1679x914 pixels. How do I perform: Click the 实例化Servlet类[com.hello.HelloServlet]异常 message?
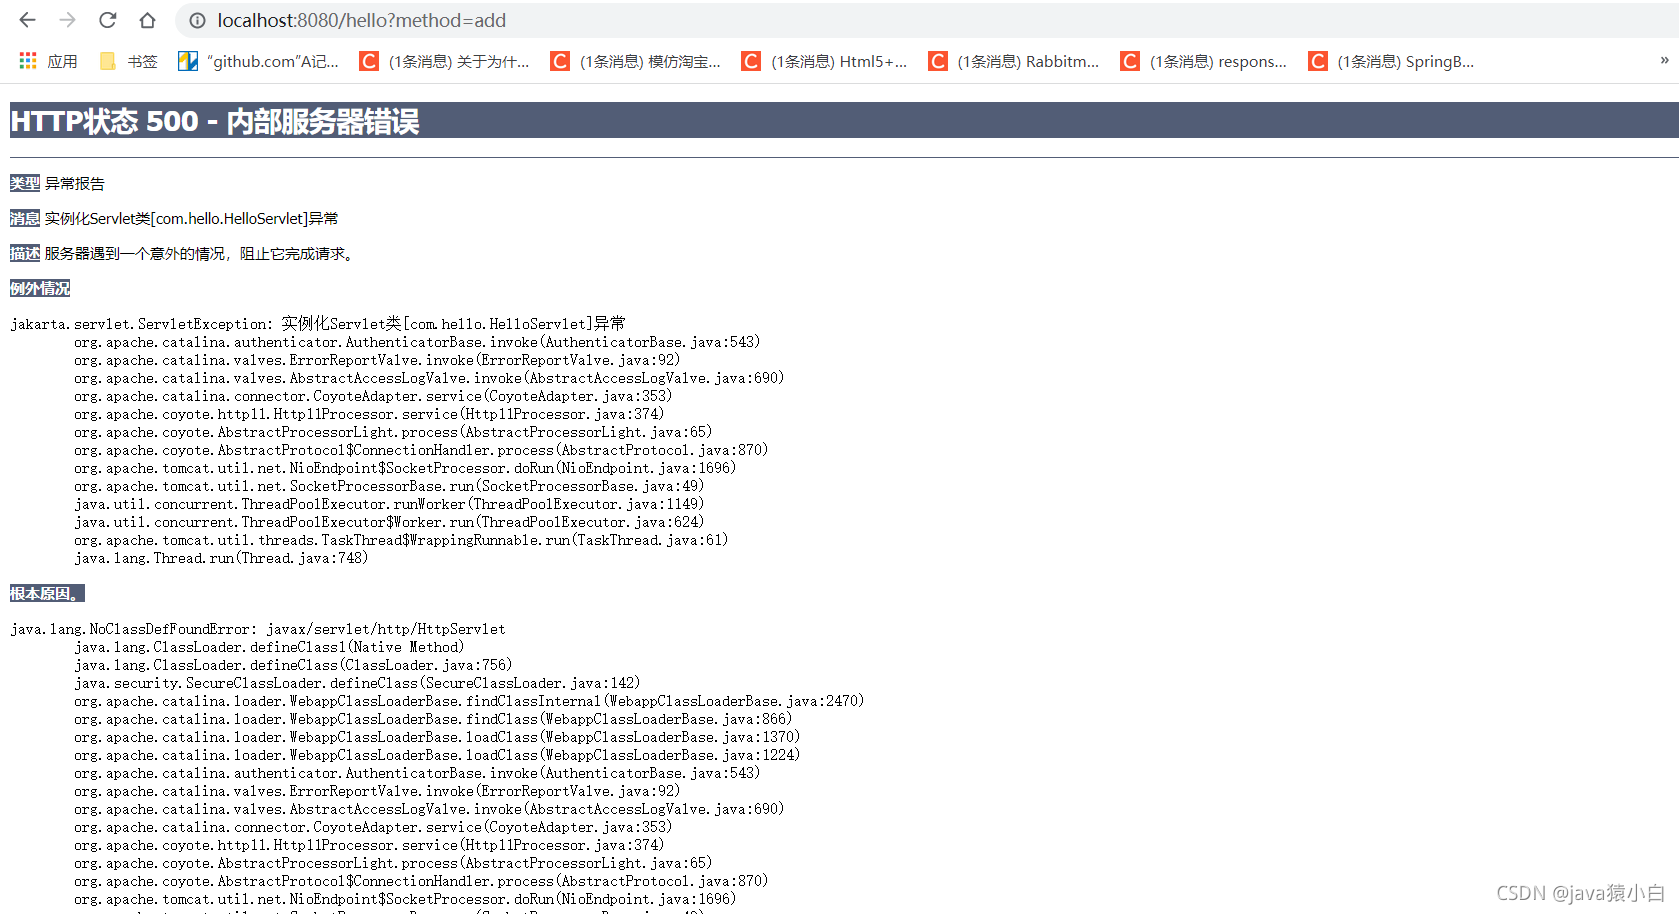192,218
